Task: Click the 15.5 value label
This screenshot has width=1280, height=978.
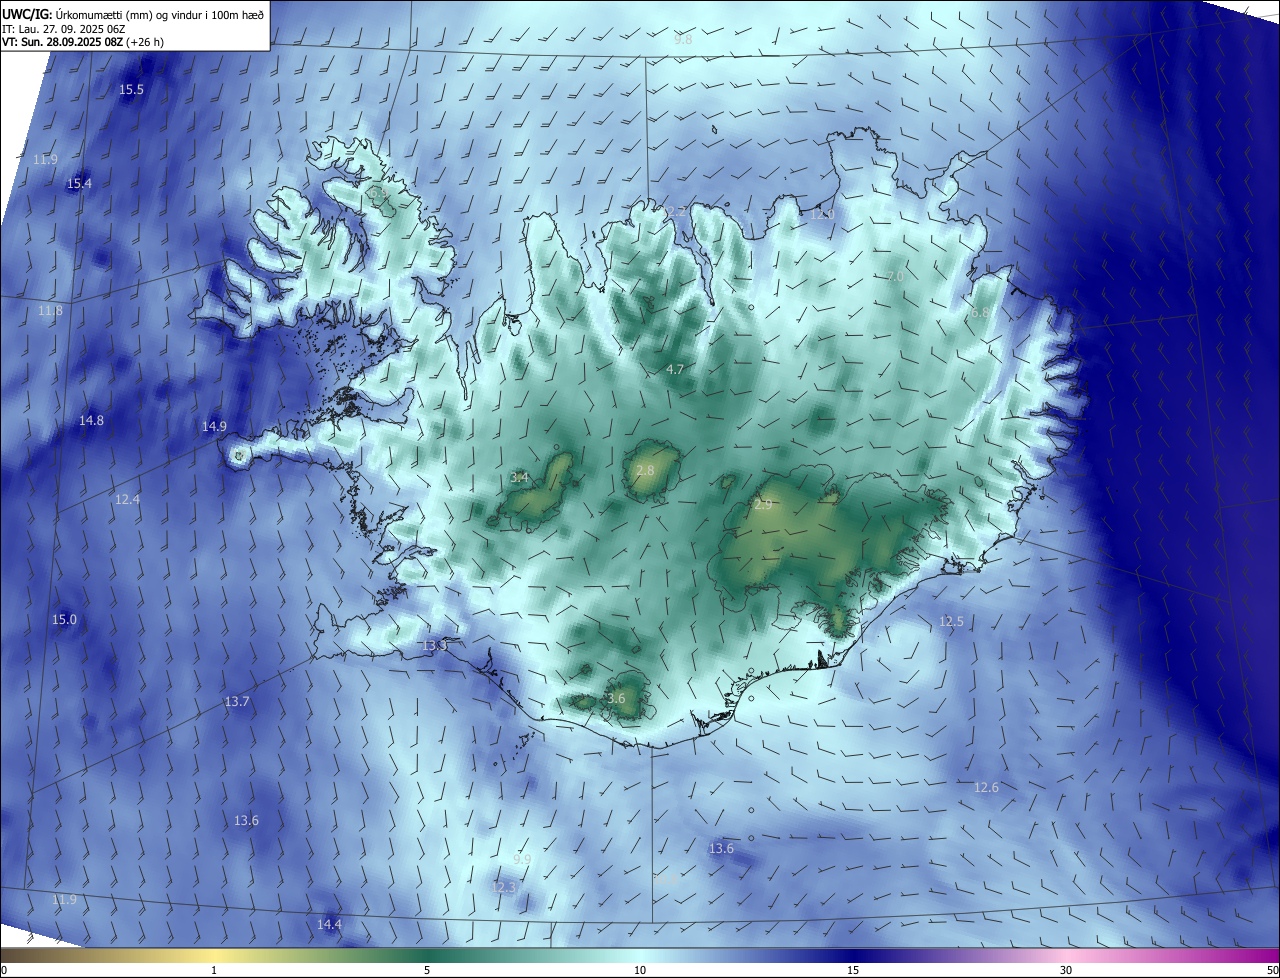Action: click(x=132, y=90)
